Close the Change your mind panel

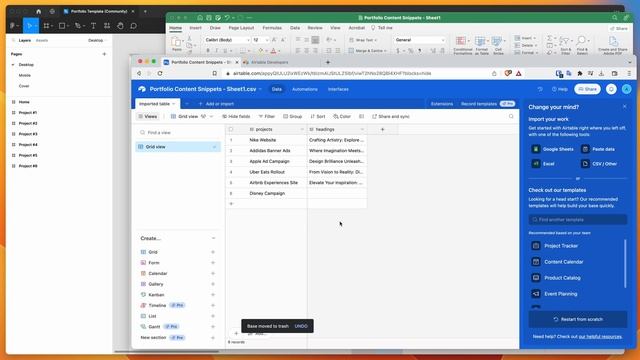624,107
